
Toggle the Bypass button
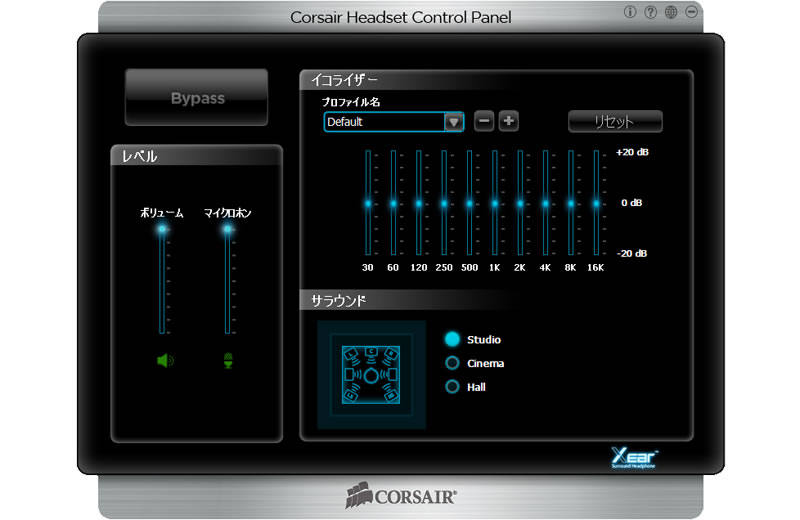pos(196,97)
